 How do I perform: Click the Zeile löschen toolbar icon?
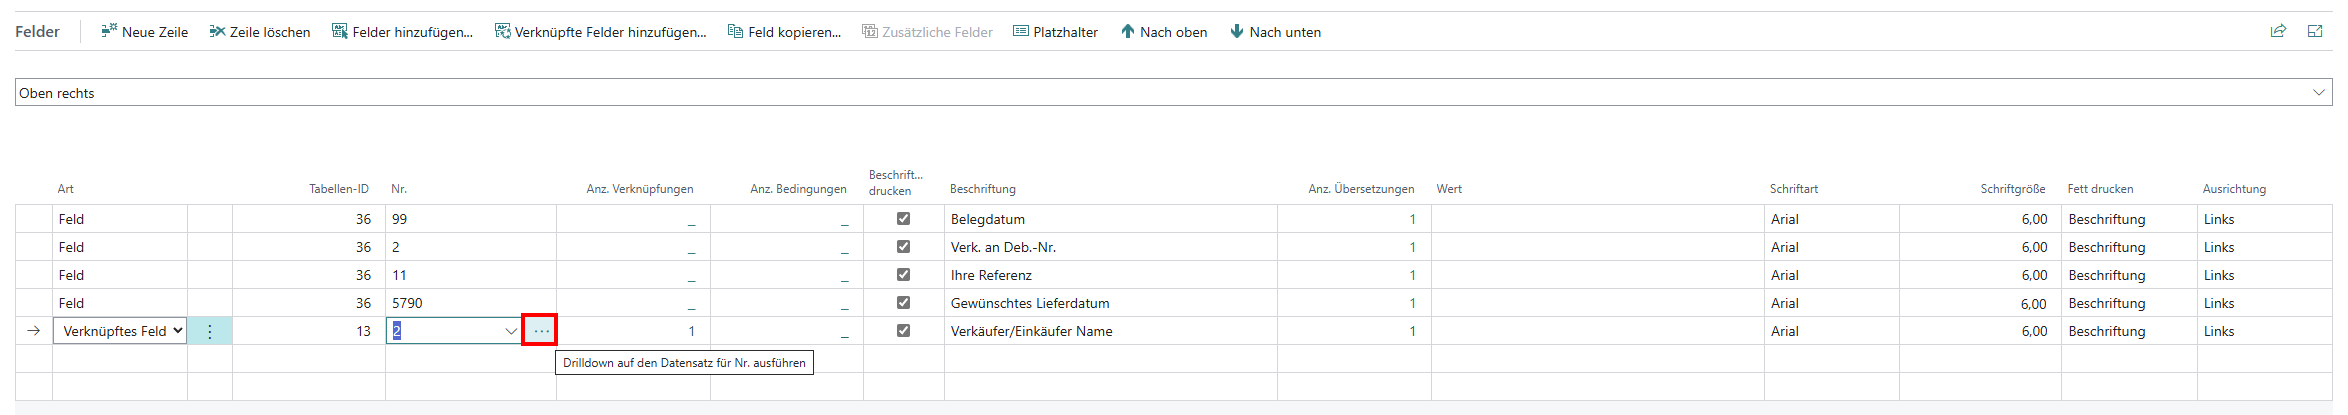[x=217, y=31]
